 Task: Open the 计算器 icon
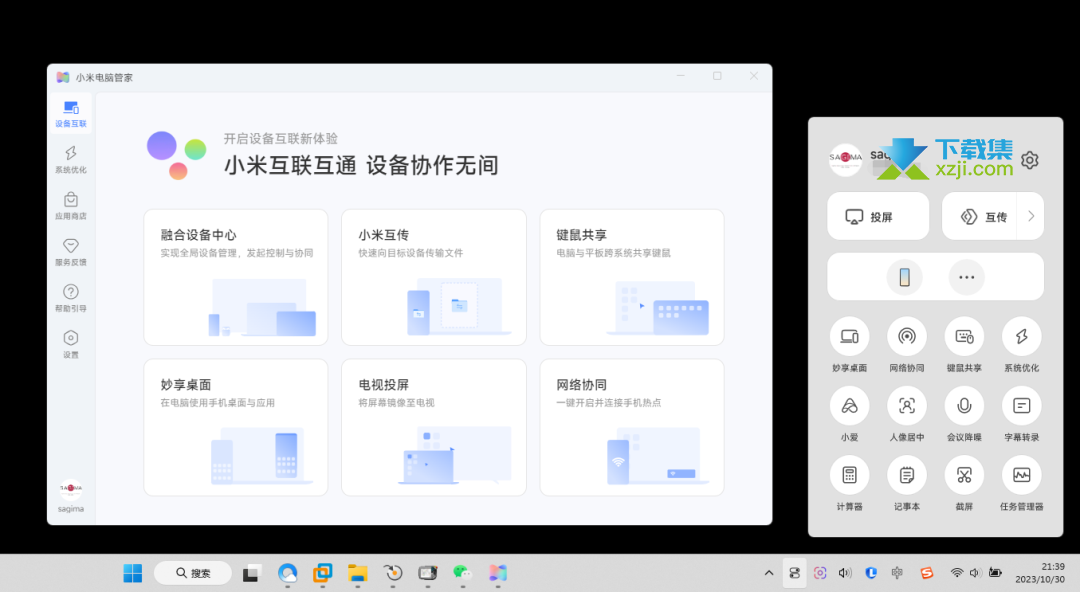849,475
